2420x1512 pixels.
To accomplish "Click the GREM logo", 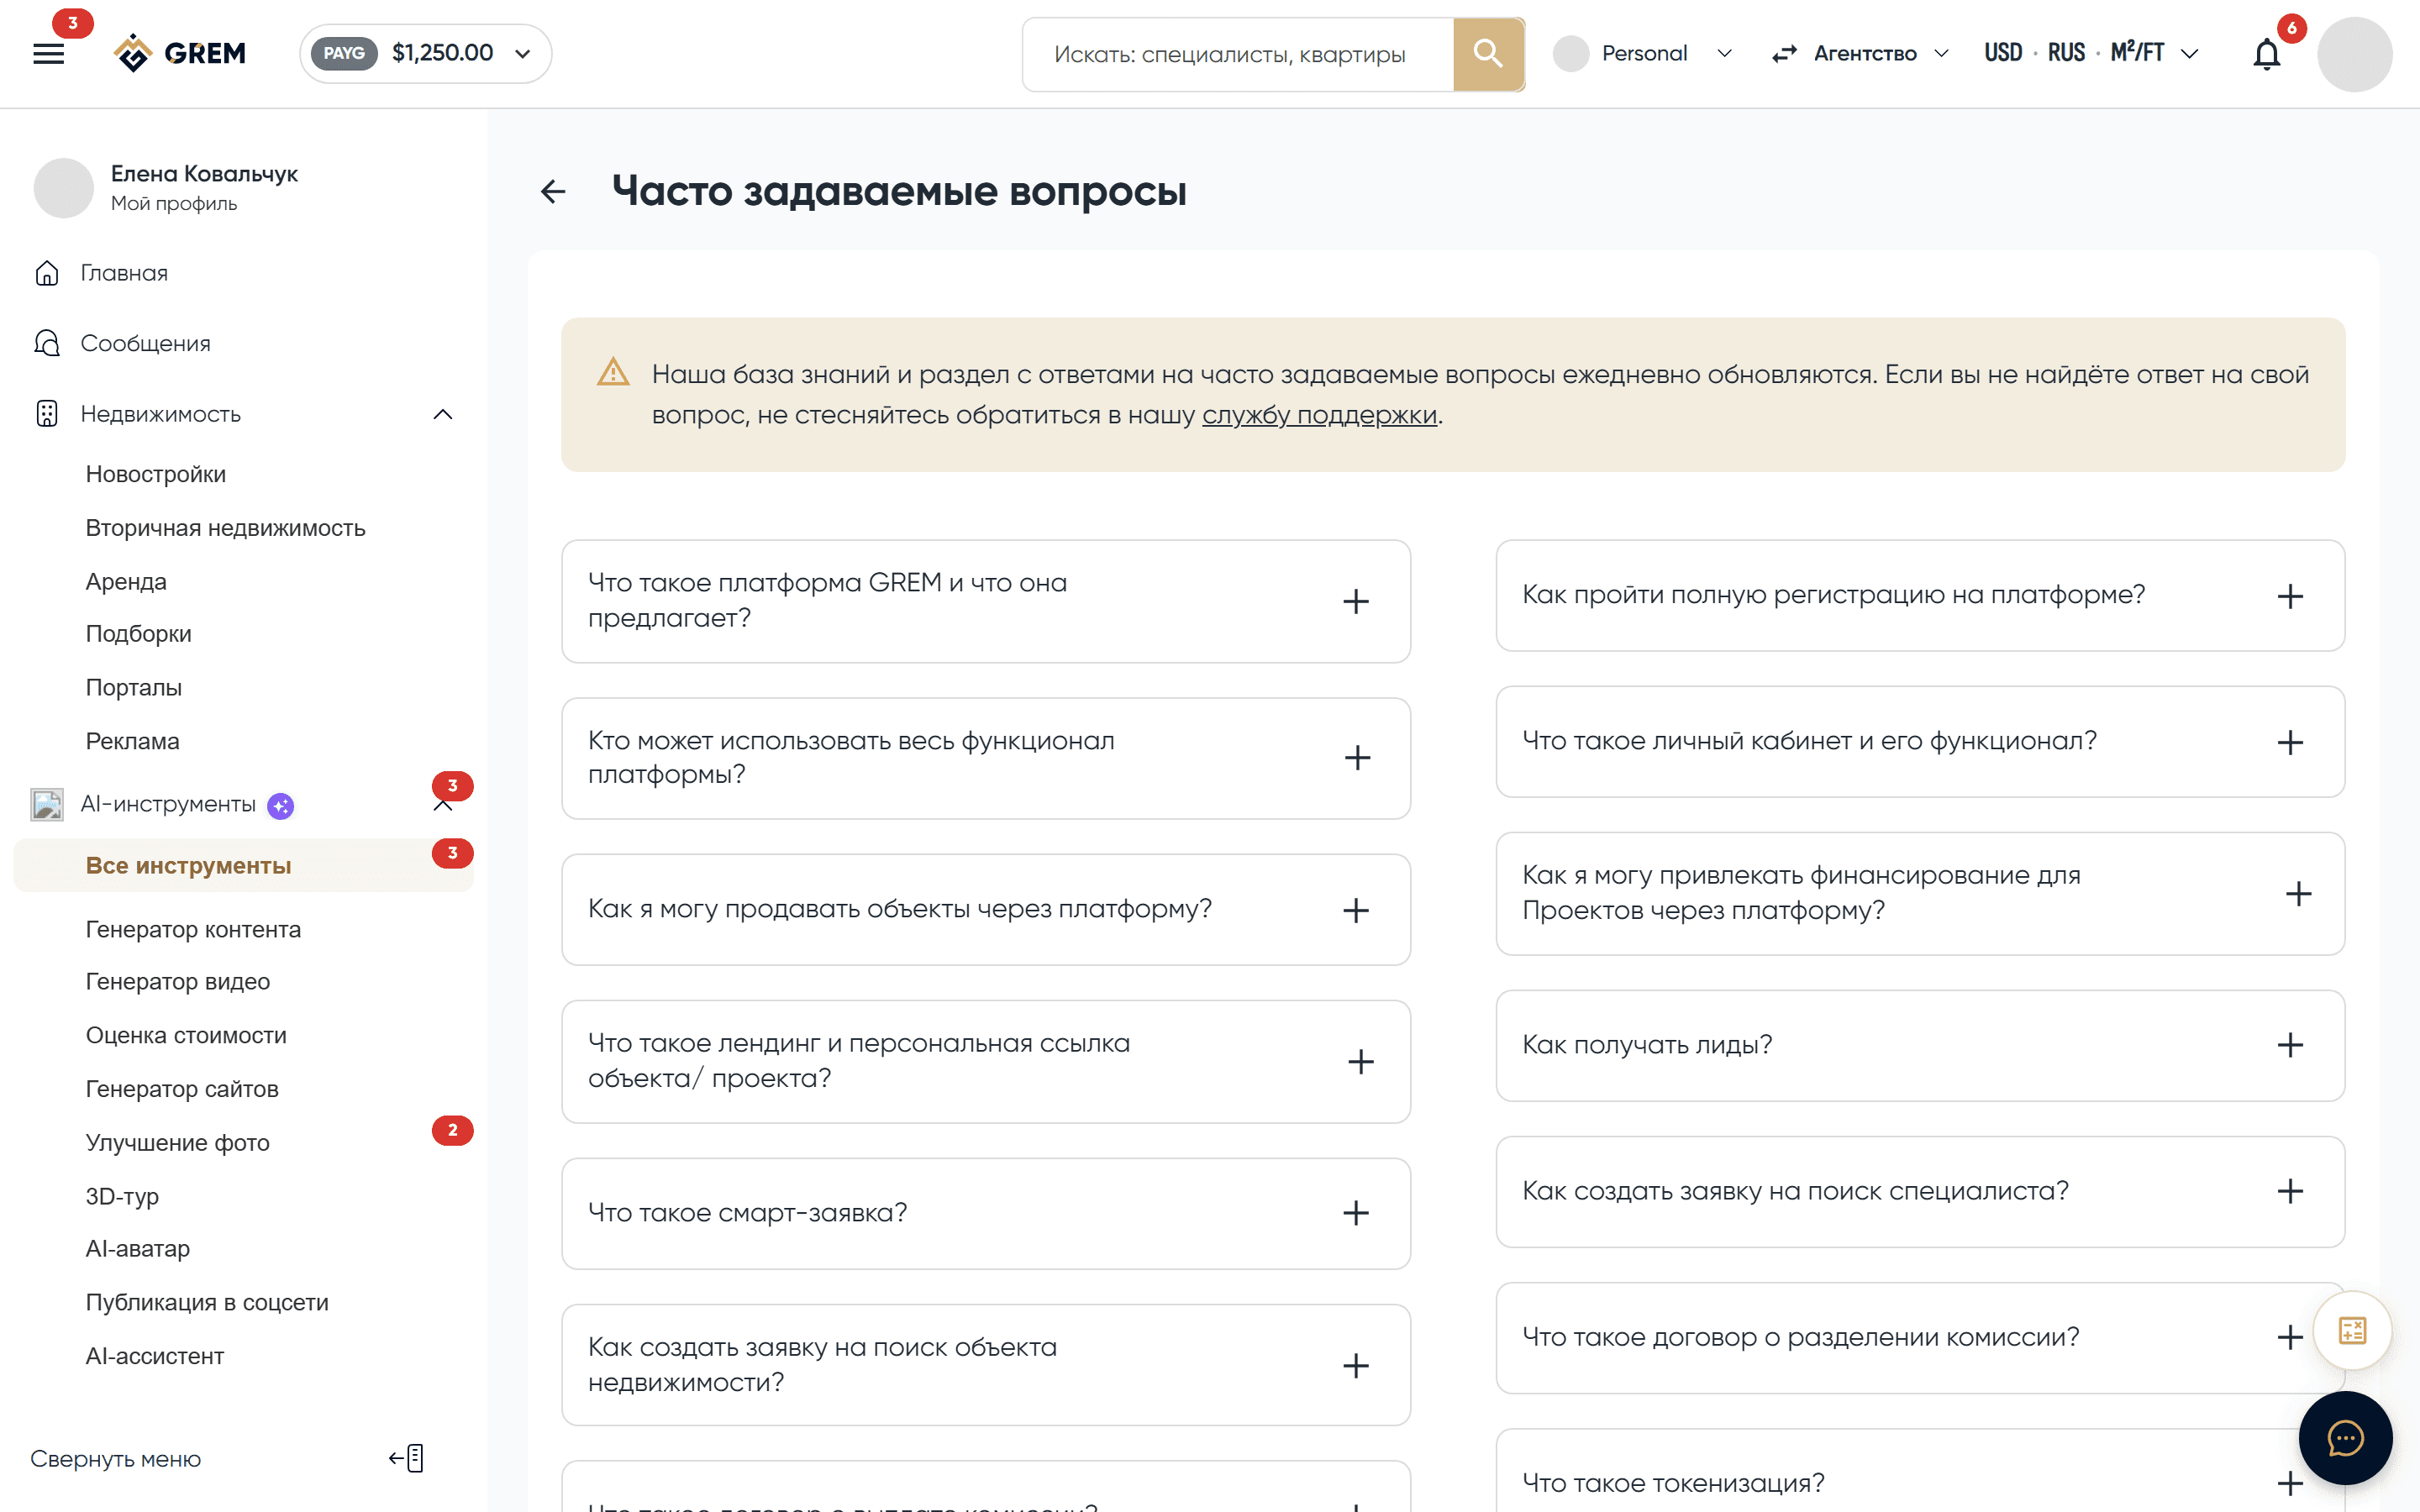I will click(180, 53).
